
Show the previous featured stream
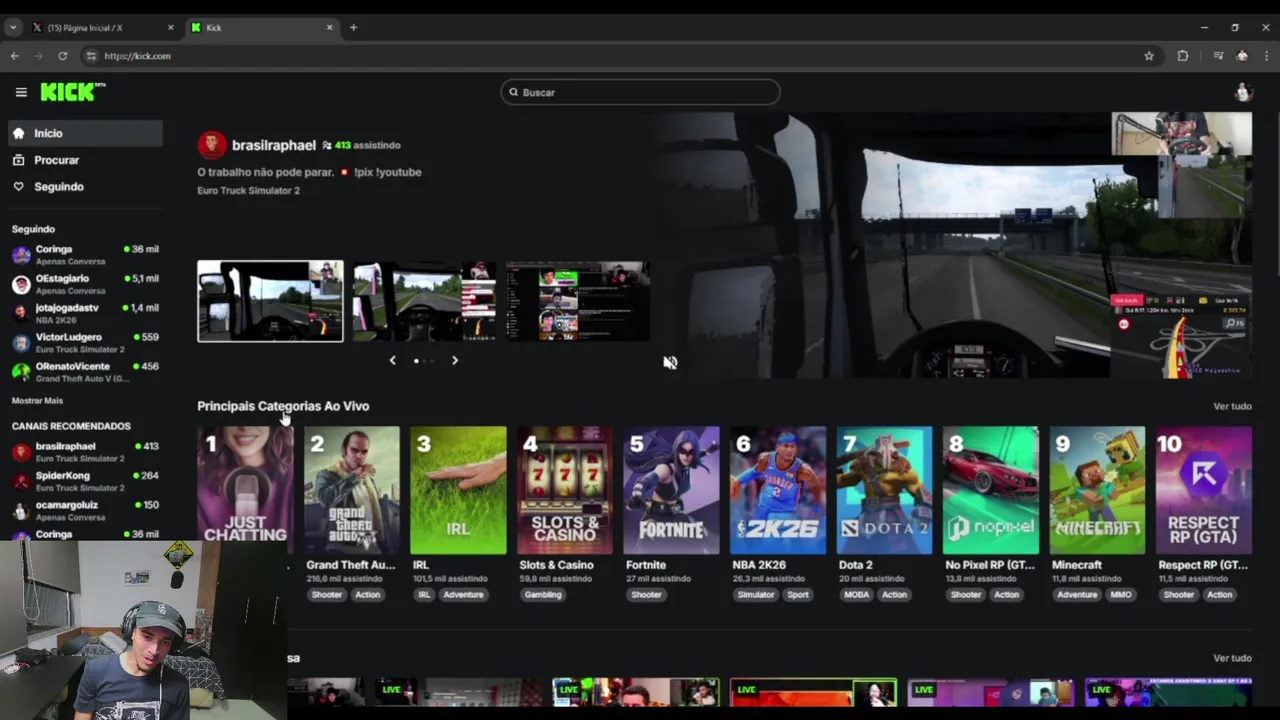392,360
